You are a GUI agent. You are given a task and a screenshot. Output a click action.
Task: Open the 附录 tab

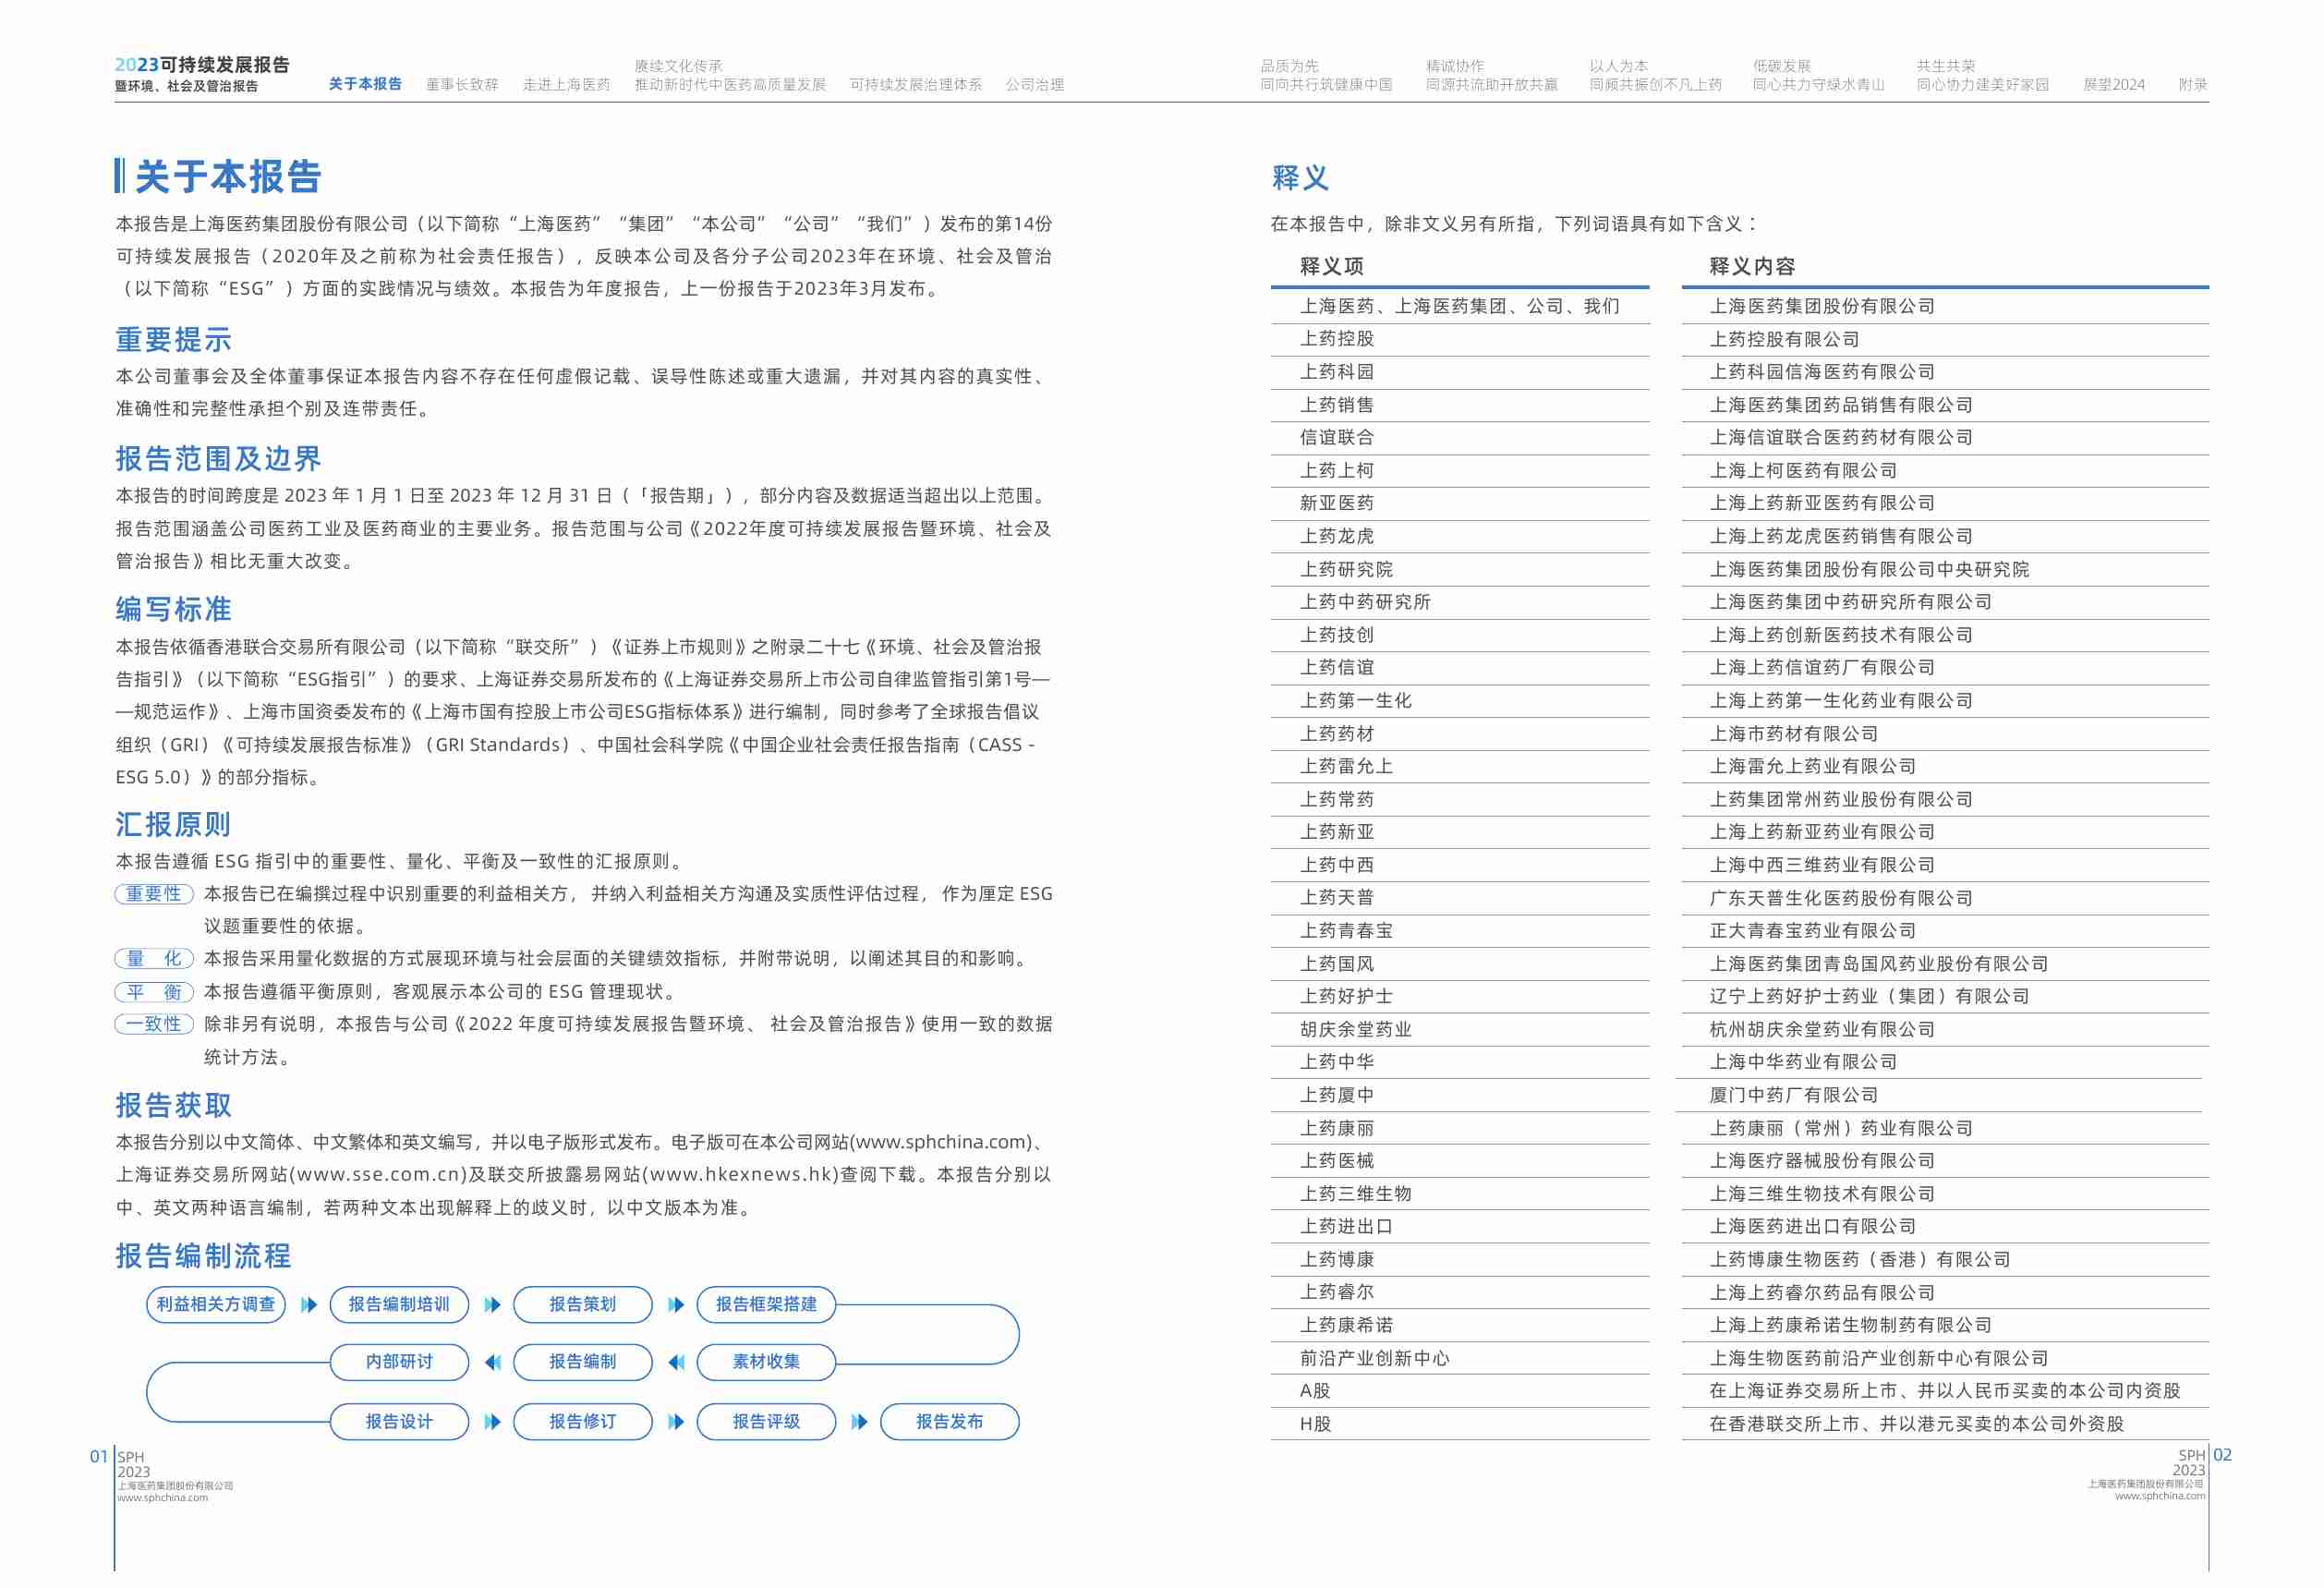tap(2193, 85)
